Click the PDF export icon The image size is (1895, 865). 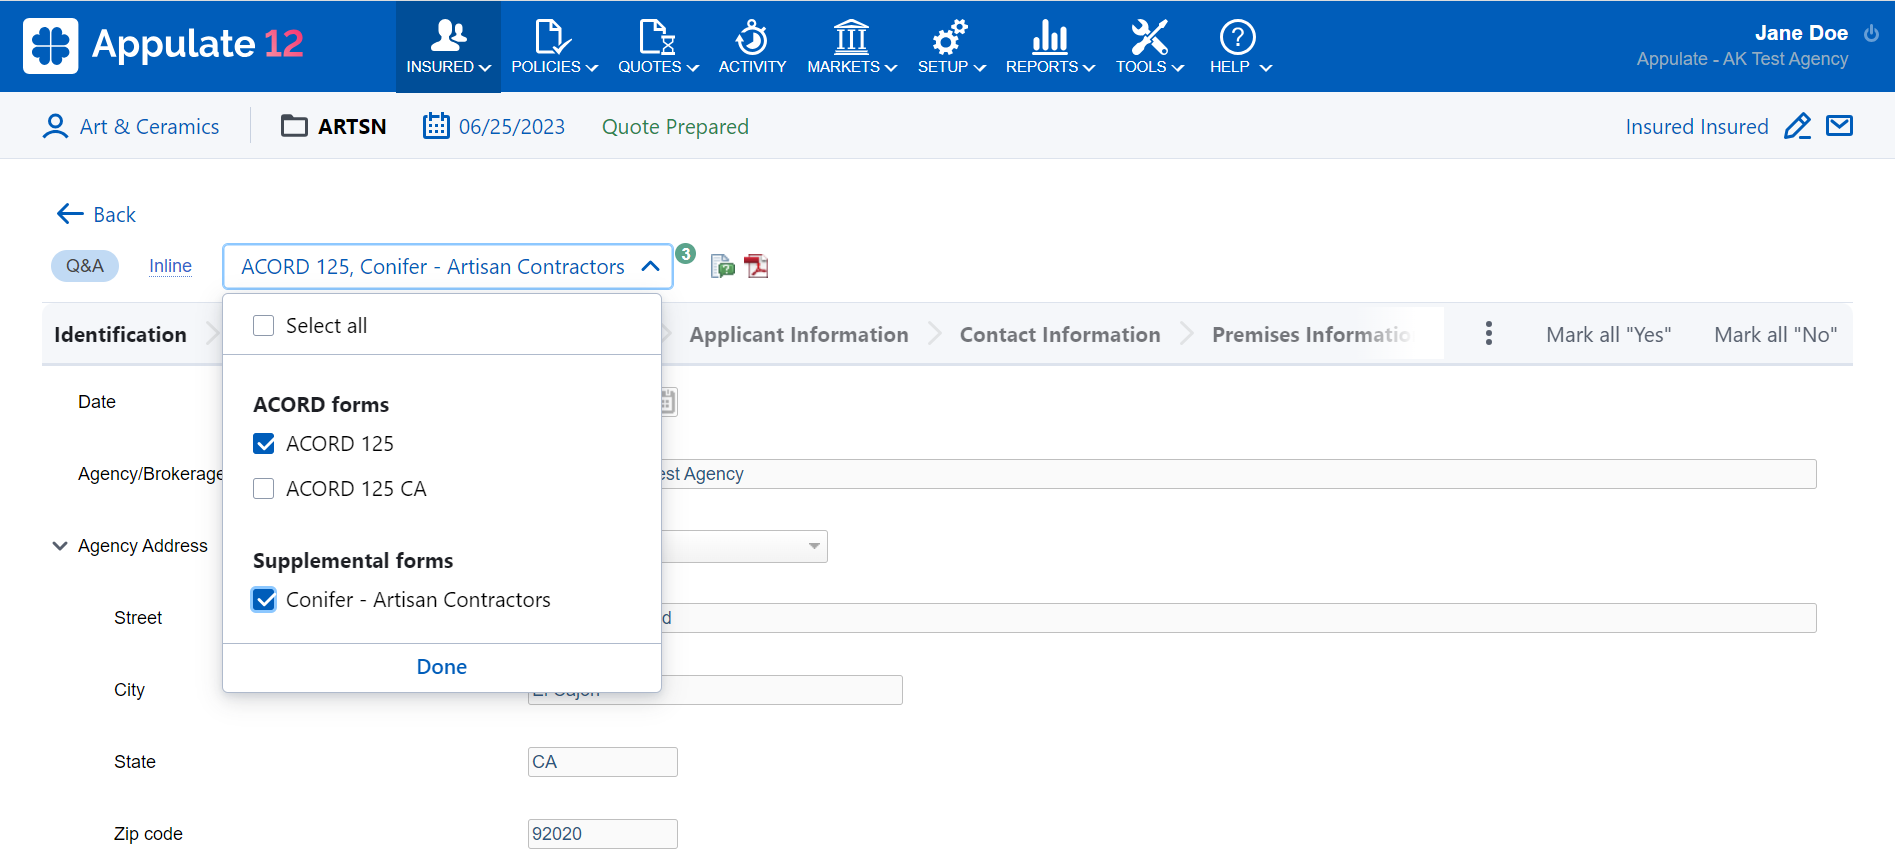(756, 266)
